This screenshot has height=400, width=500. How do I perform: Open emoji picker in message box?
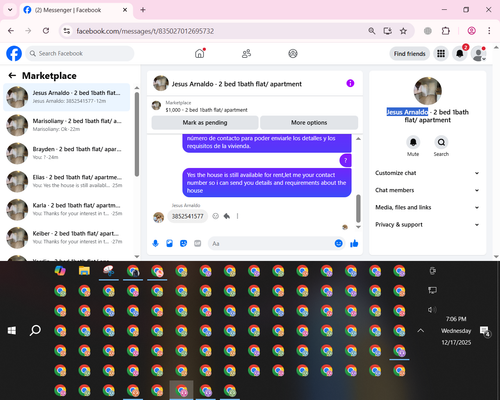click(x=338, y=244)
